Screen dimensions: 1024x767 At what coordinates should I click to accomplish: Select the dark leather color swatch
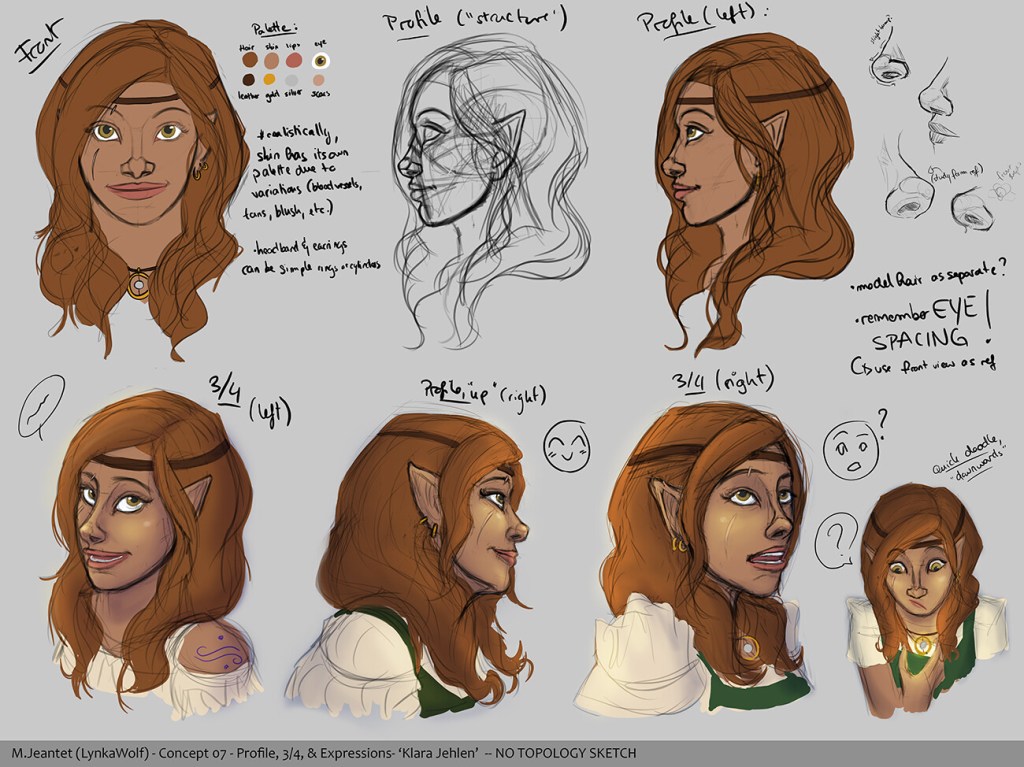coord(249,80)
